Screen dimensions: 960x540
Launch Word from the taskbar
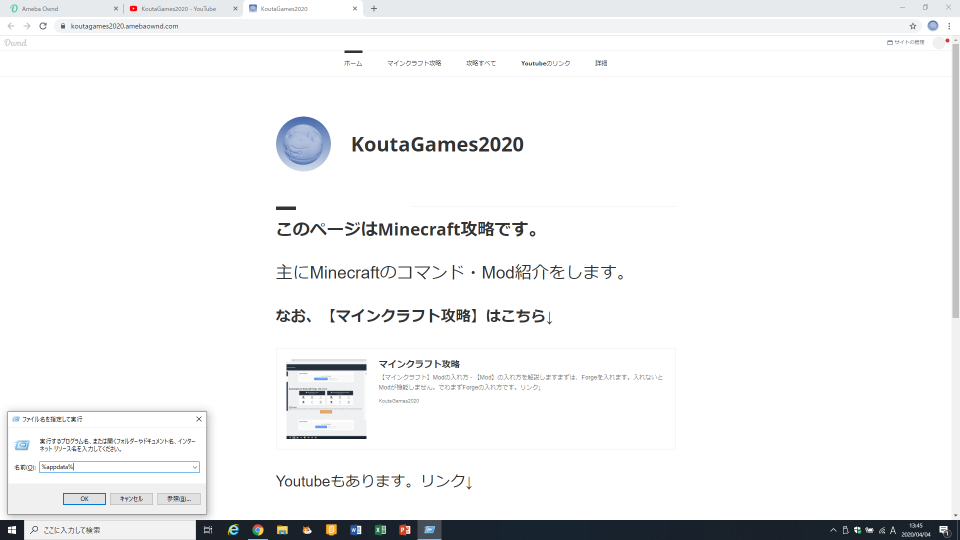356,530
